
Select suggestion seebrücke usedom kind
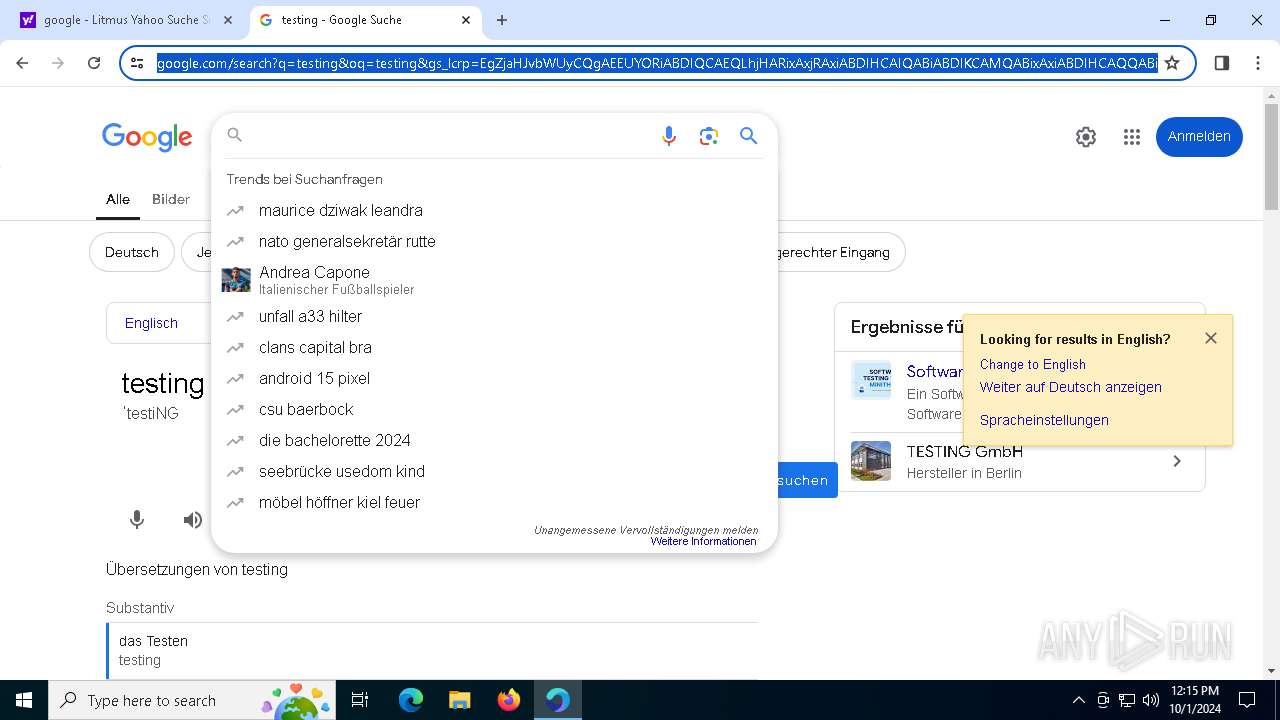494,471
